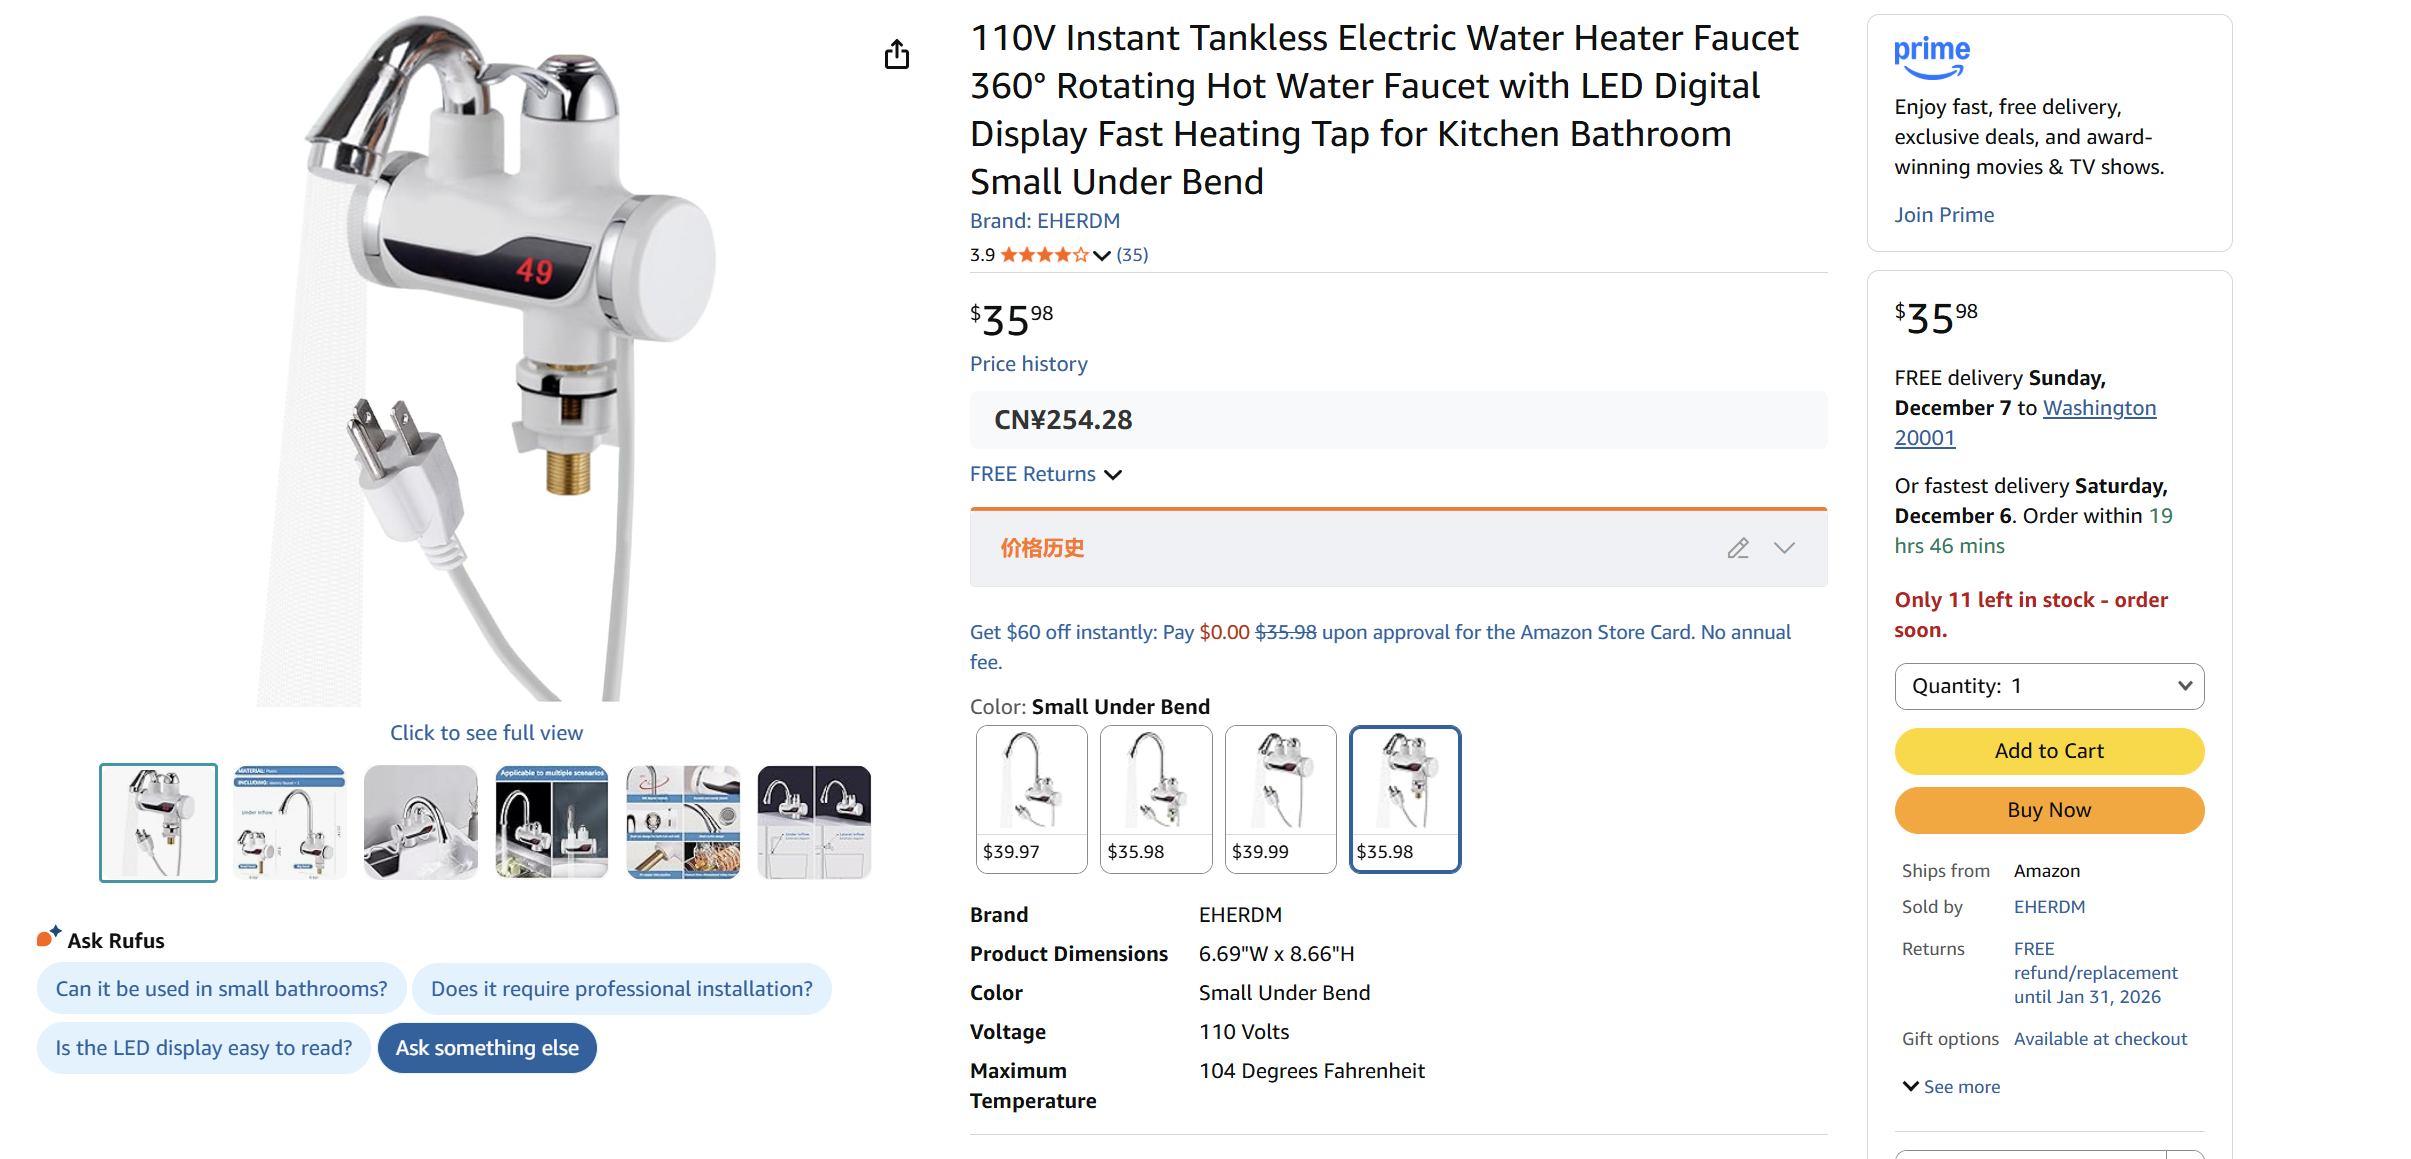Open the Quantity dropdown

pos(2048,686)
